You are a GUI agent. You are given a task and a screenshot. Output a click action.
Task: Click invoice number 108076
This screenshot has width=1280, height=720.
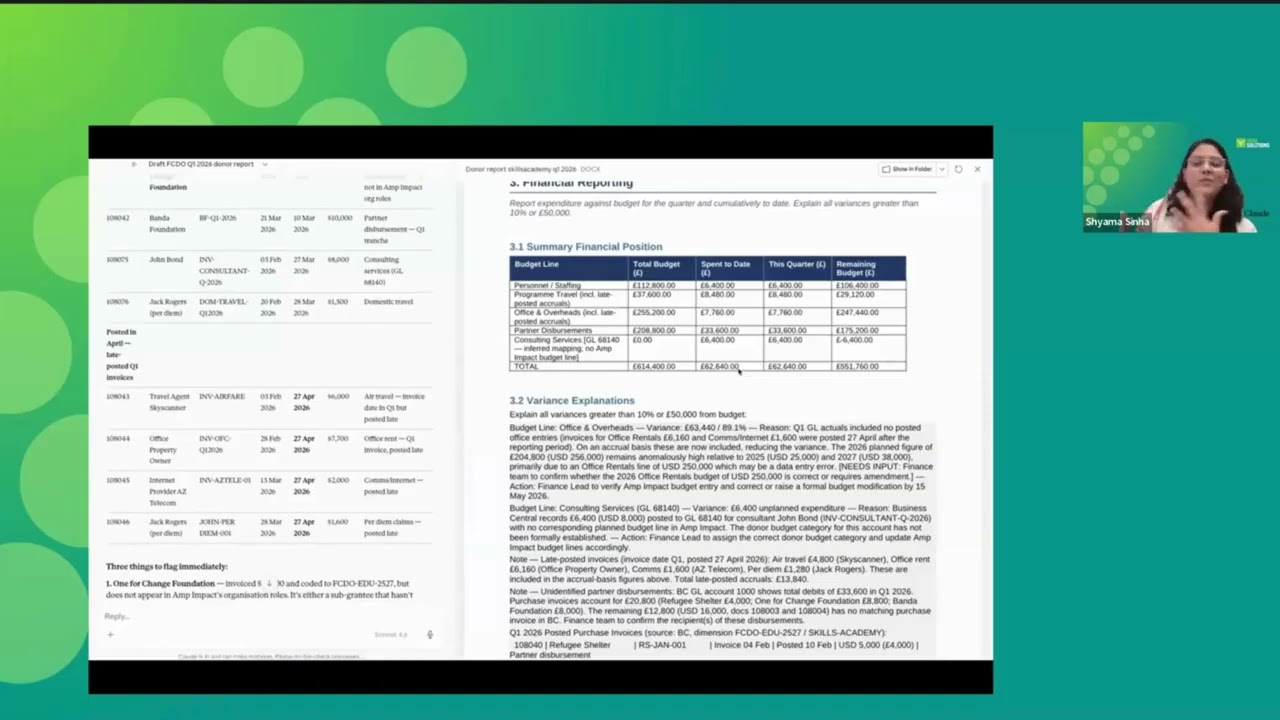(118, 302)
